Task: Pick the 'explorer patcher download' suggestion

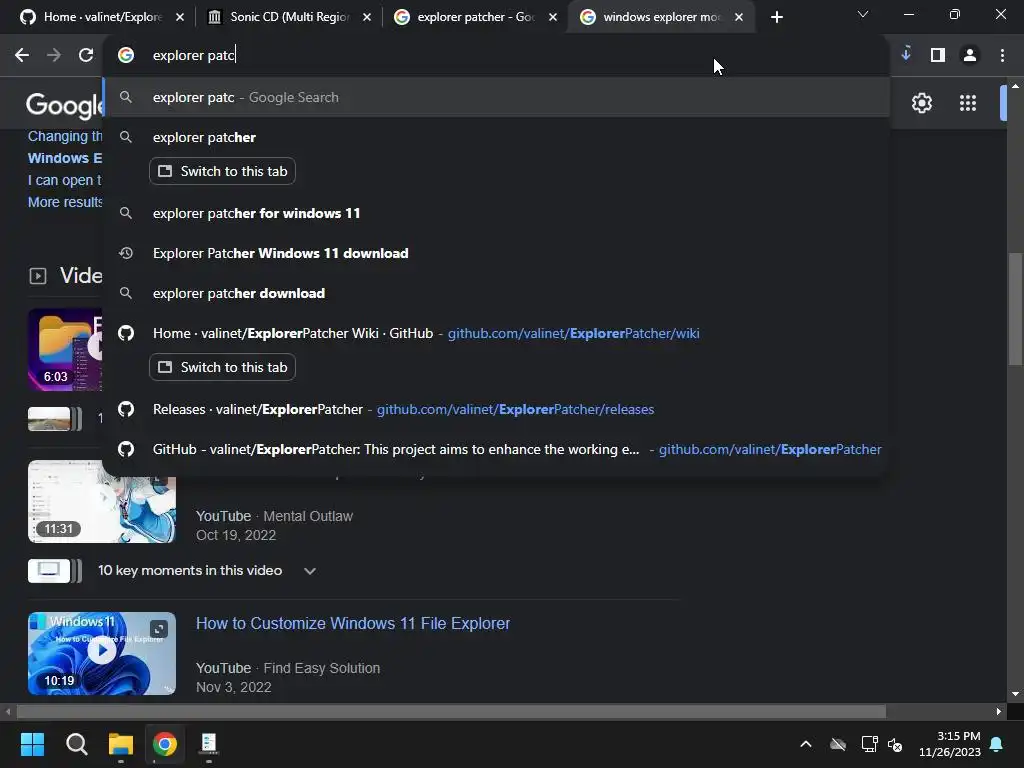Action: tap(496, 293)
